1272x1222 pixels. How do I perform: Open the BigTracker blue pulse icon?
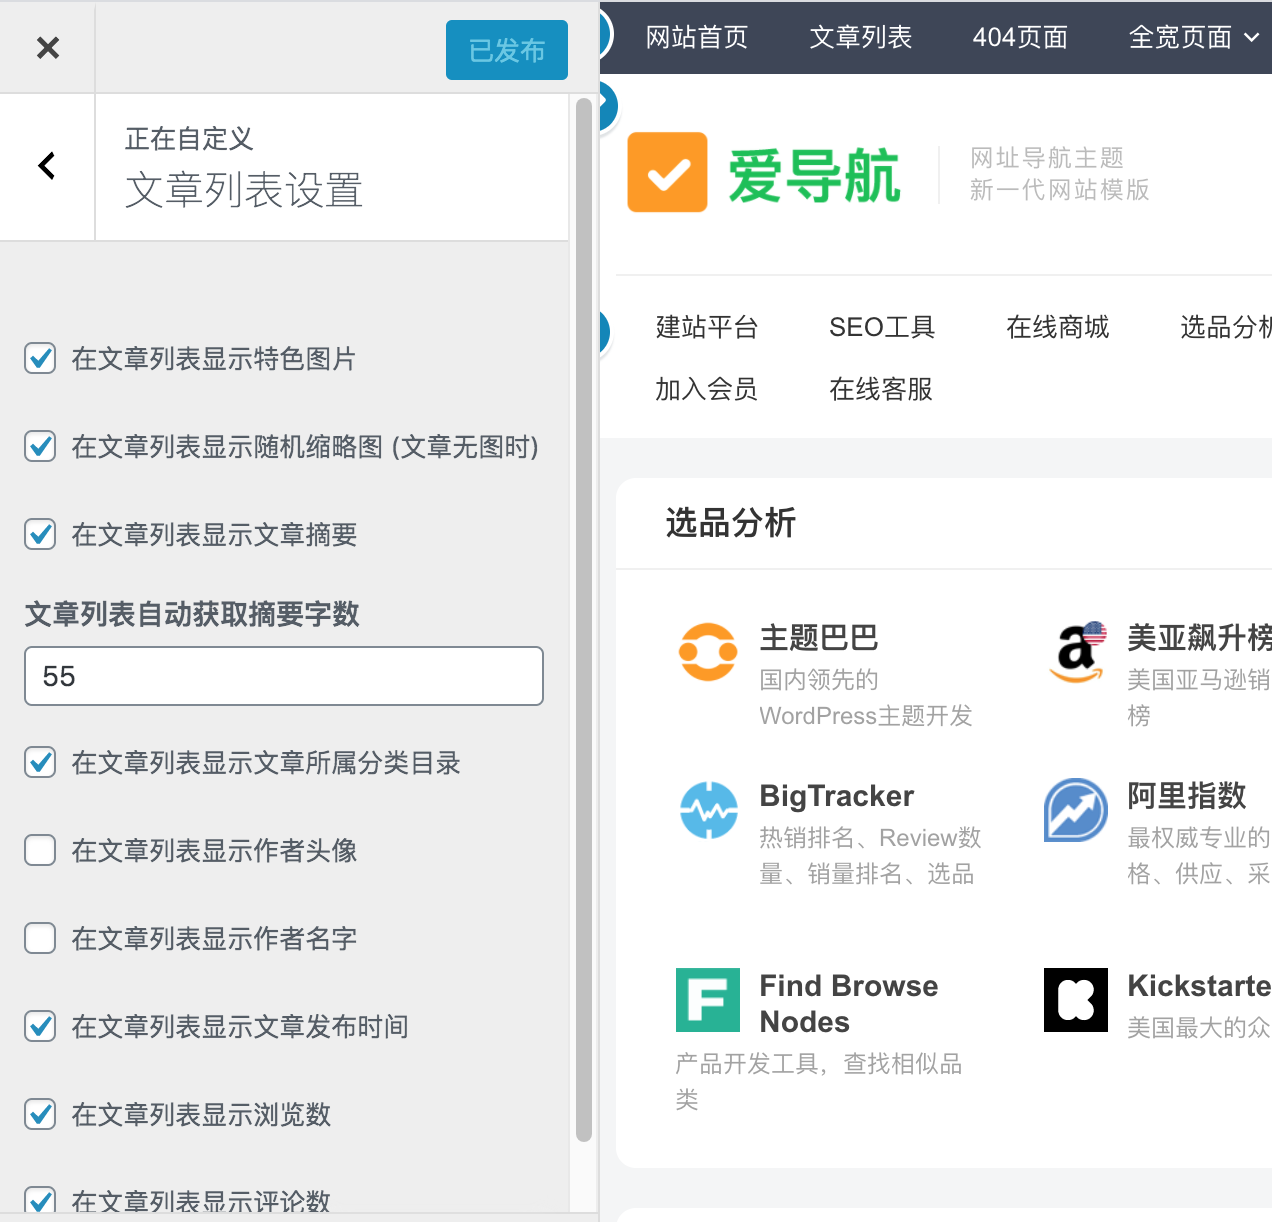coord(708,810)
